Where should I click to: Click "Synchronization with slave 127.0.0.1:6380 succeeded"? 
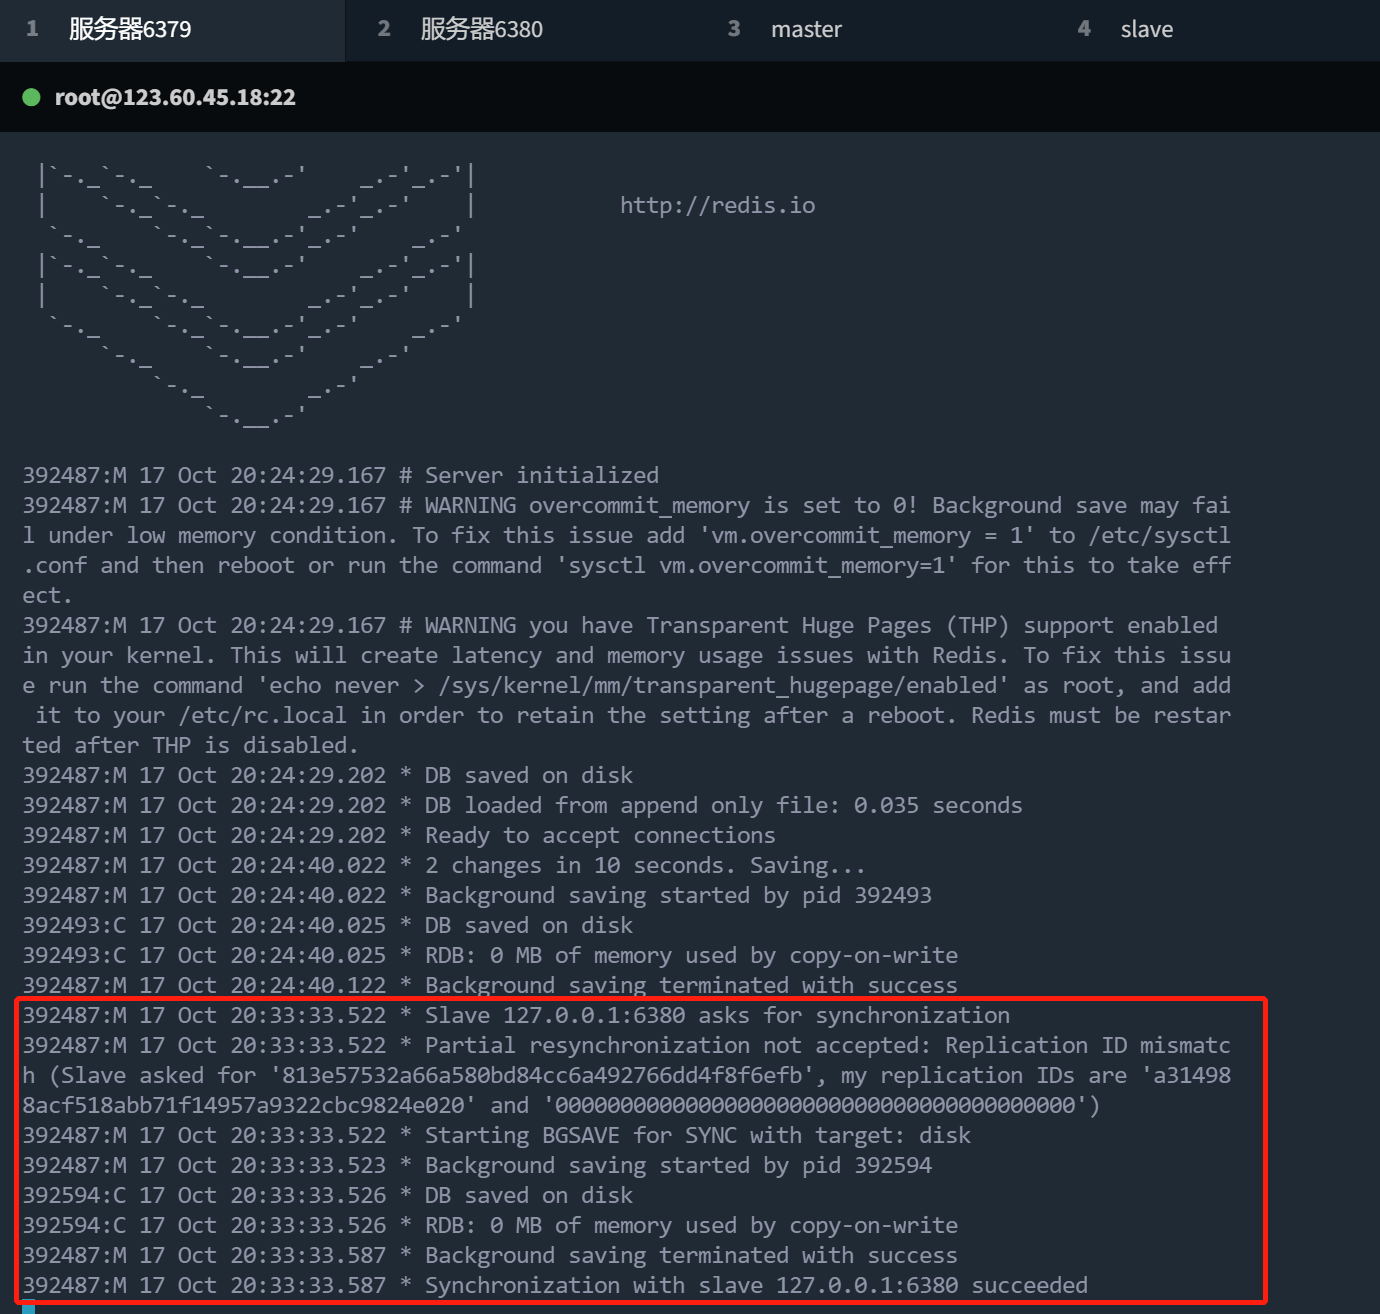coord(755,1285)
